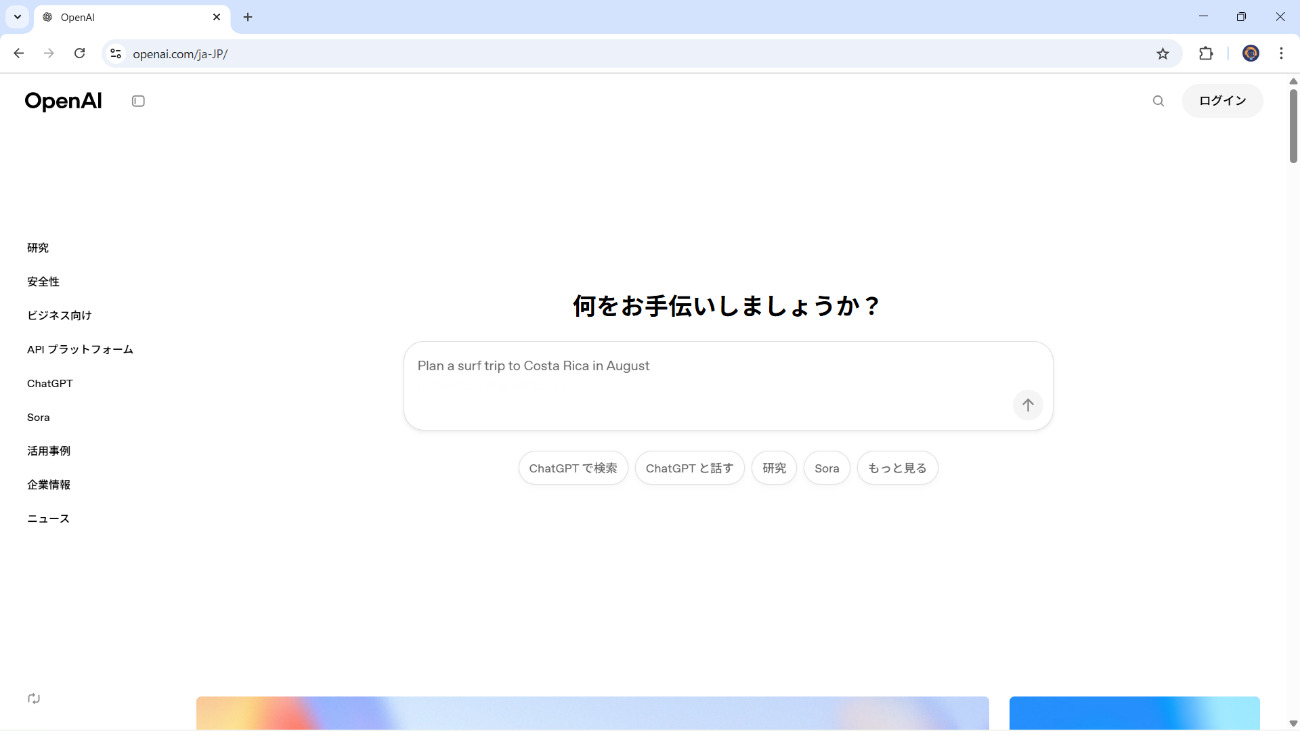The width and height of the screenshot is (1300, 731).
Task: Expand the もっと見る options chip
Action: pos(897,468)
